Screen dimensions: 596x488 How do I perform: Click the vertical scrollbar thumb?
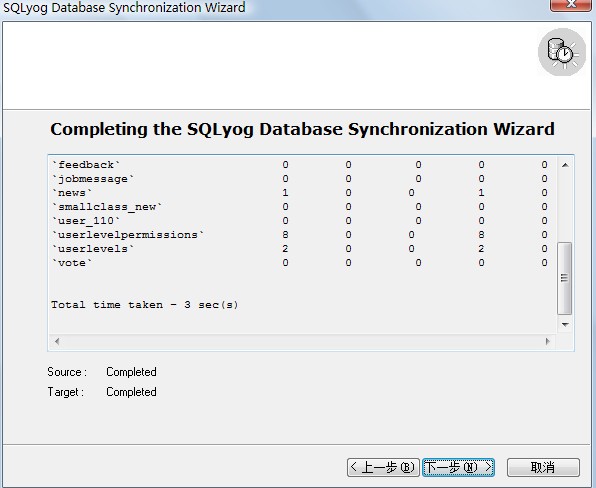(x=564, y=278)
